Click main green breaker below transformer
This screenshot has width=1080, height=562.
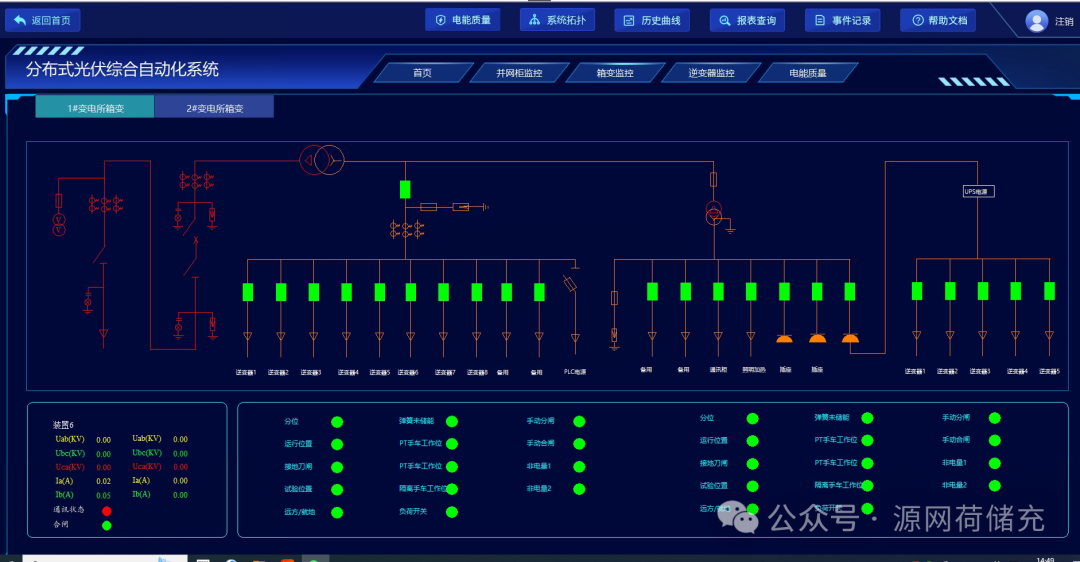click(405, 189)
